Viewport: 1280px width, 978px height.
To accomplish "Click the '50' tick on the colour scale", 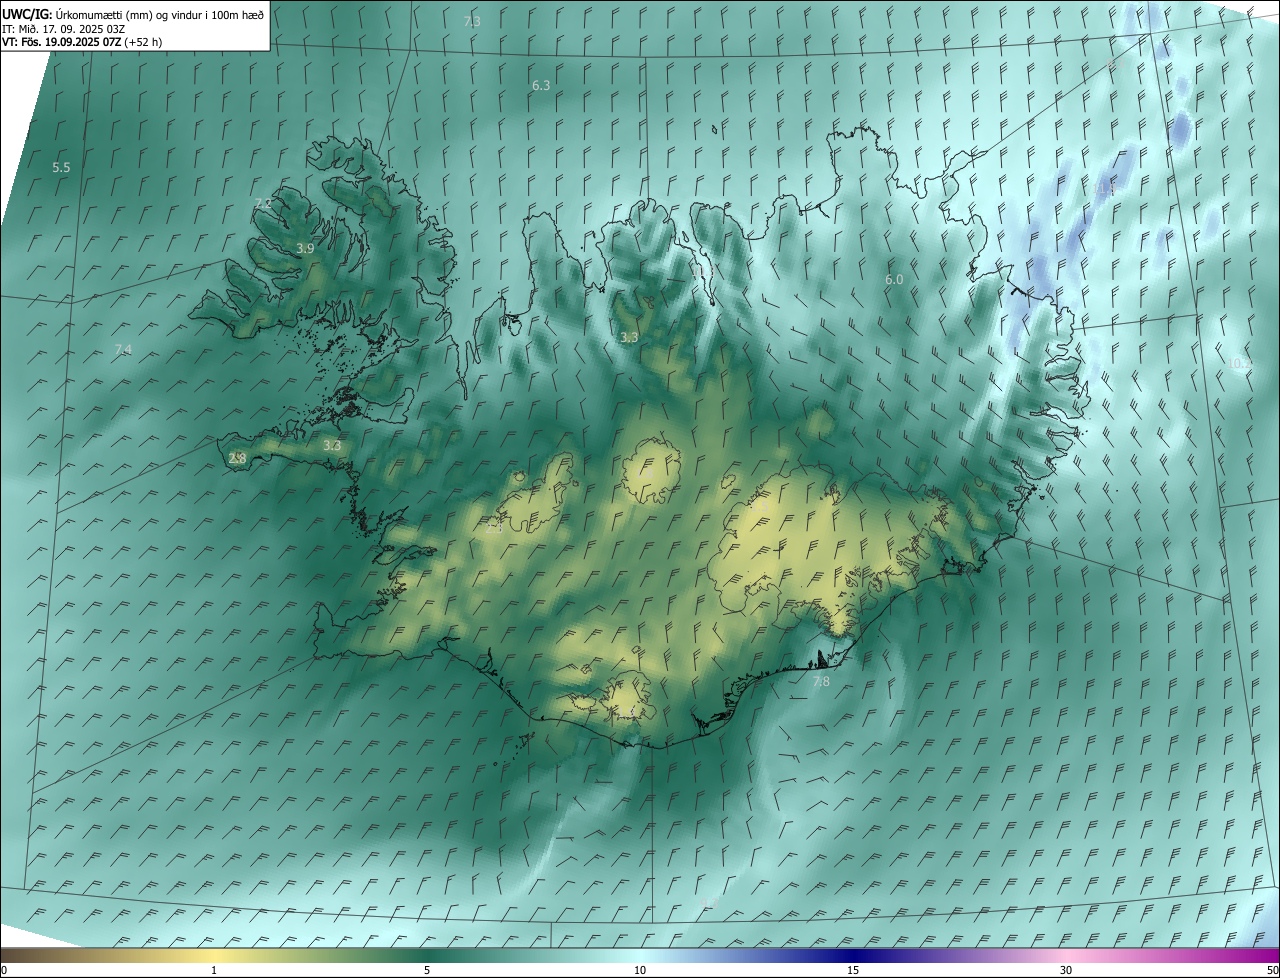I will 1272,971.
